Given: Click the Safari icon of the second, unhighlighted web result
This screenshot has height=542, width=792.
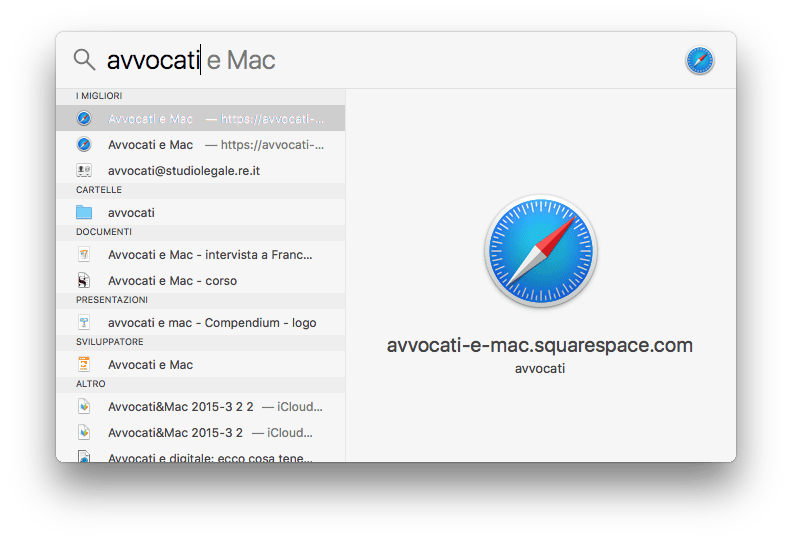Looking at the screenshot, I should (84, 144).
